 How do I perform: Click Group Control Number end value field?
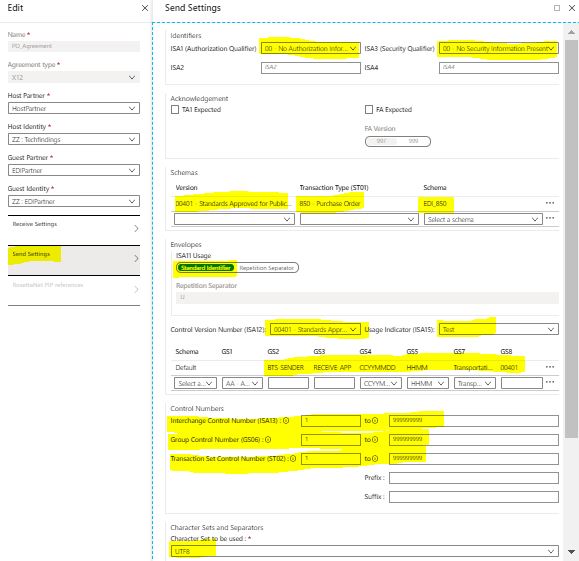pyautogui.click(x=473, y=439)
